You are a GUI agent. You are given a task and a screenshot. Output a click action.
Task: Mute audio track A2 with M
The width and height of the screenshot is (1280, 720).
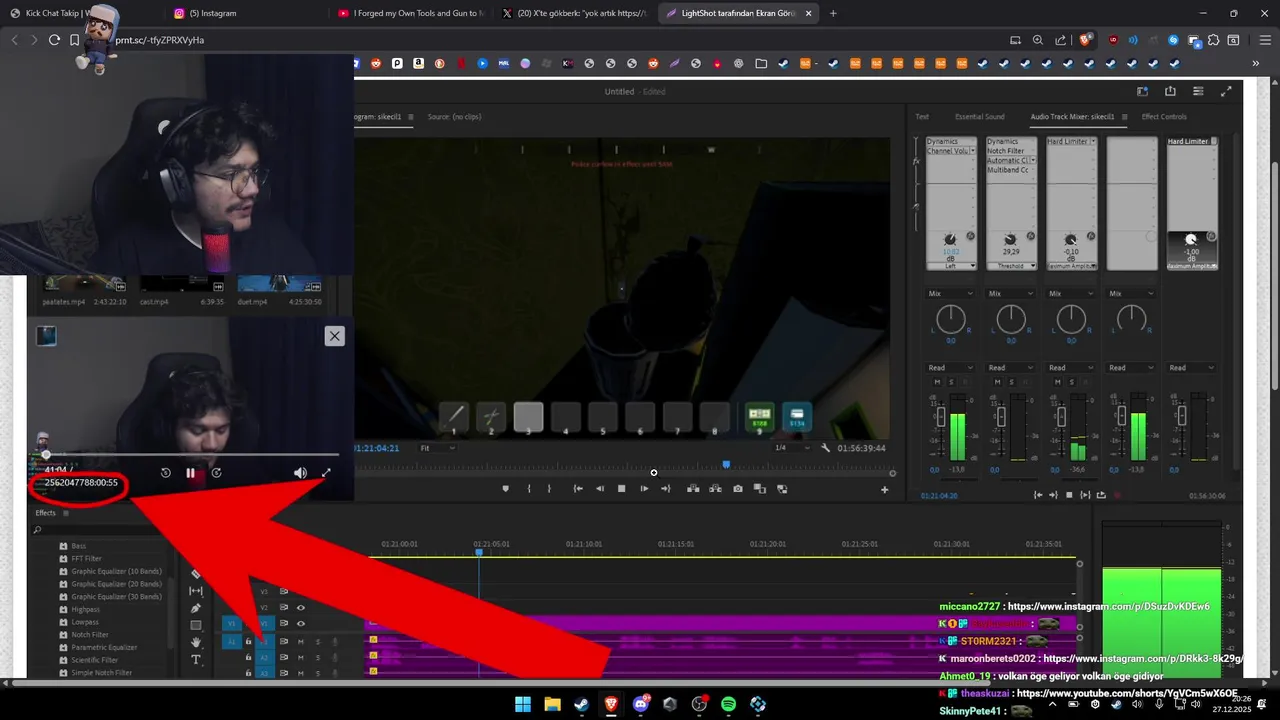(x=301, y=658)
